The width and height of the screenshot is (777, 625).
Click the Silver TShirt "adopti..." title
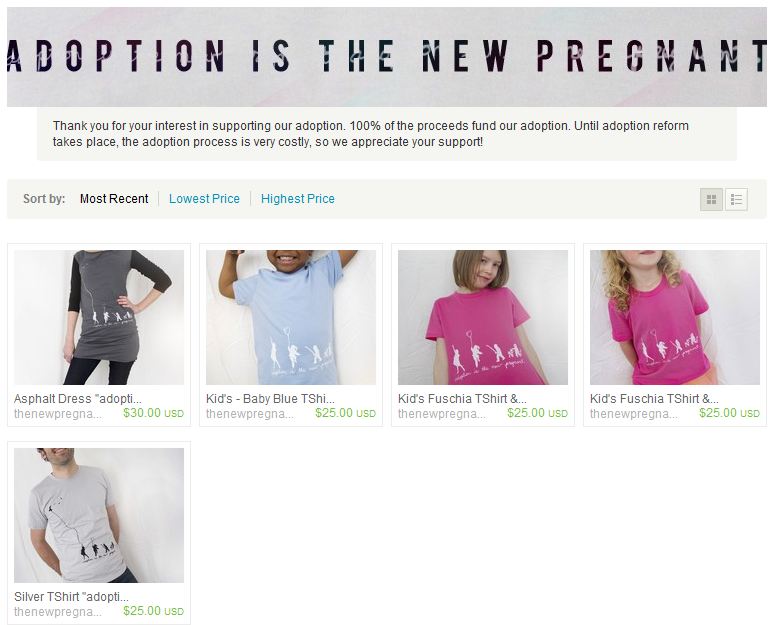pos(71,597)
